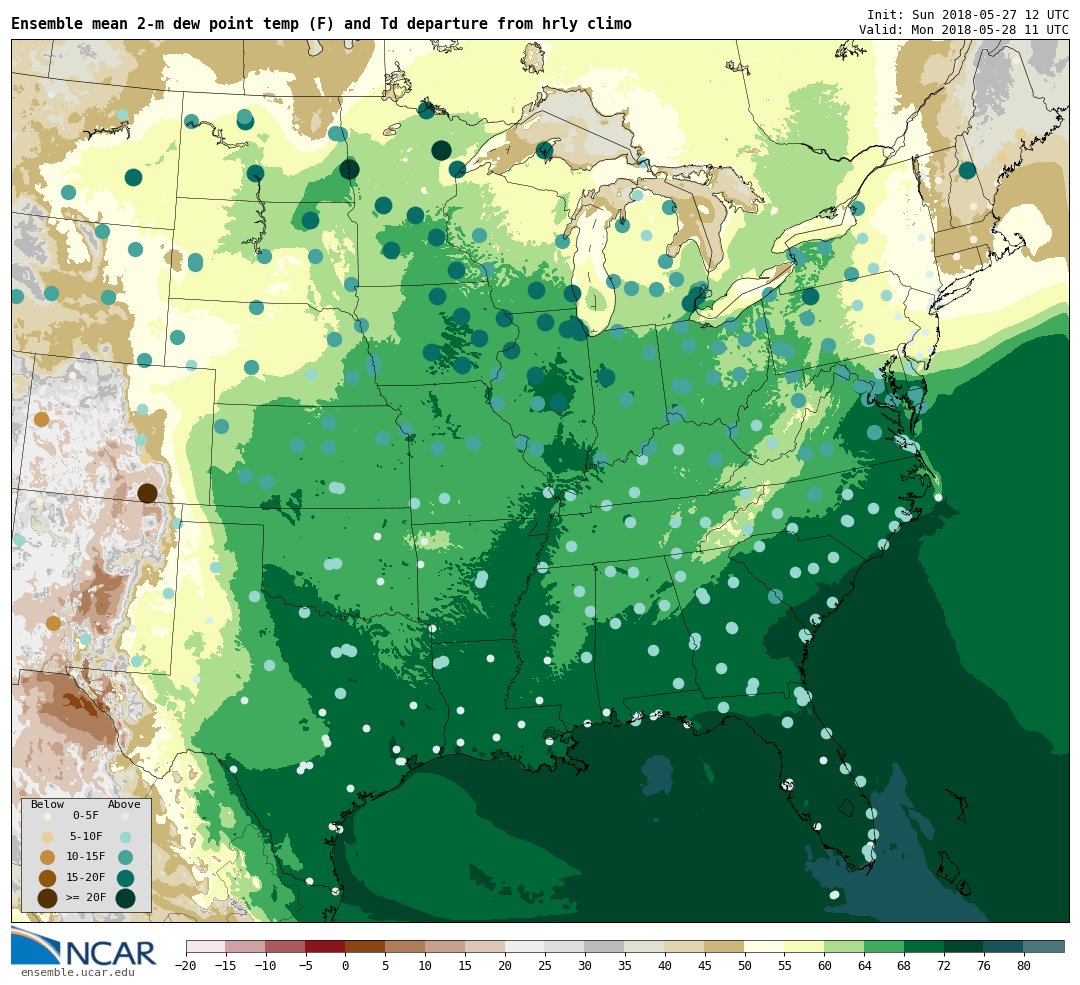
Task: Click the slate swatch right of 80
Action: click(x=1044, y=946)
